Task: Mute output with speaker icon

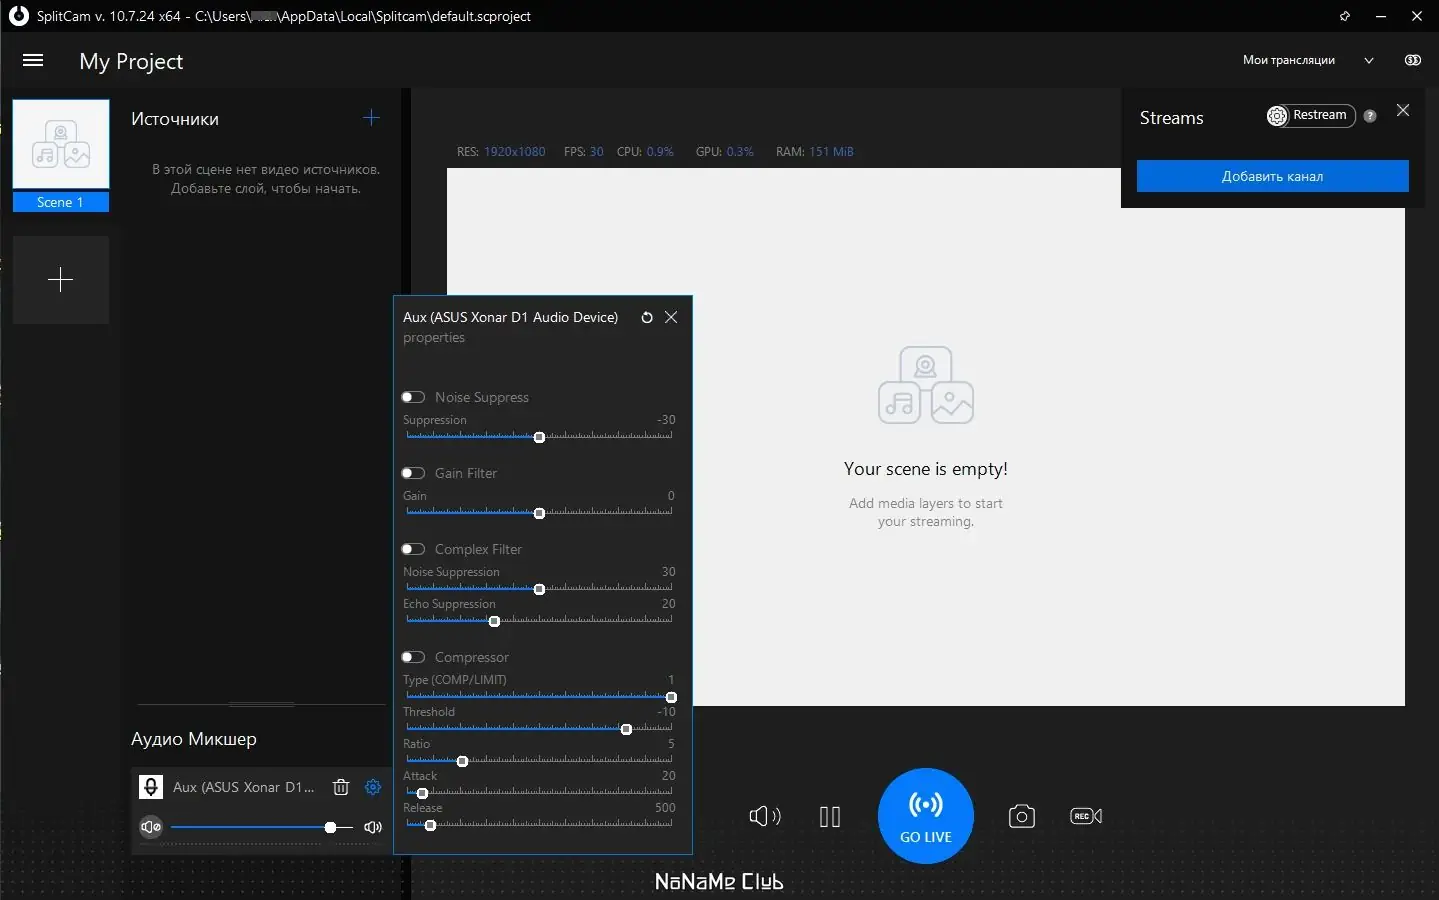Action: click(x=765, y=816)
